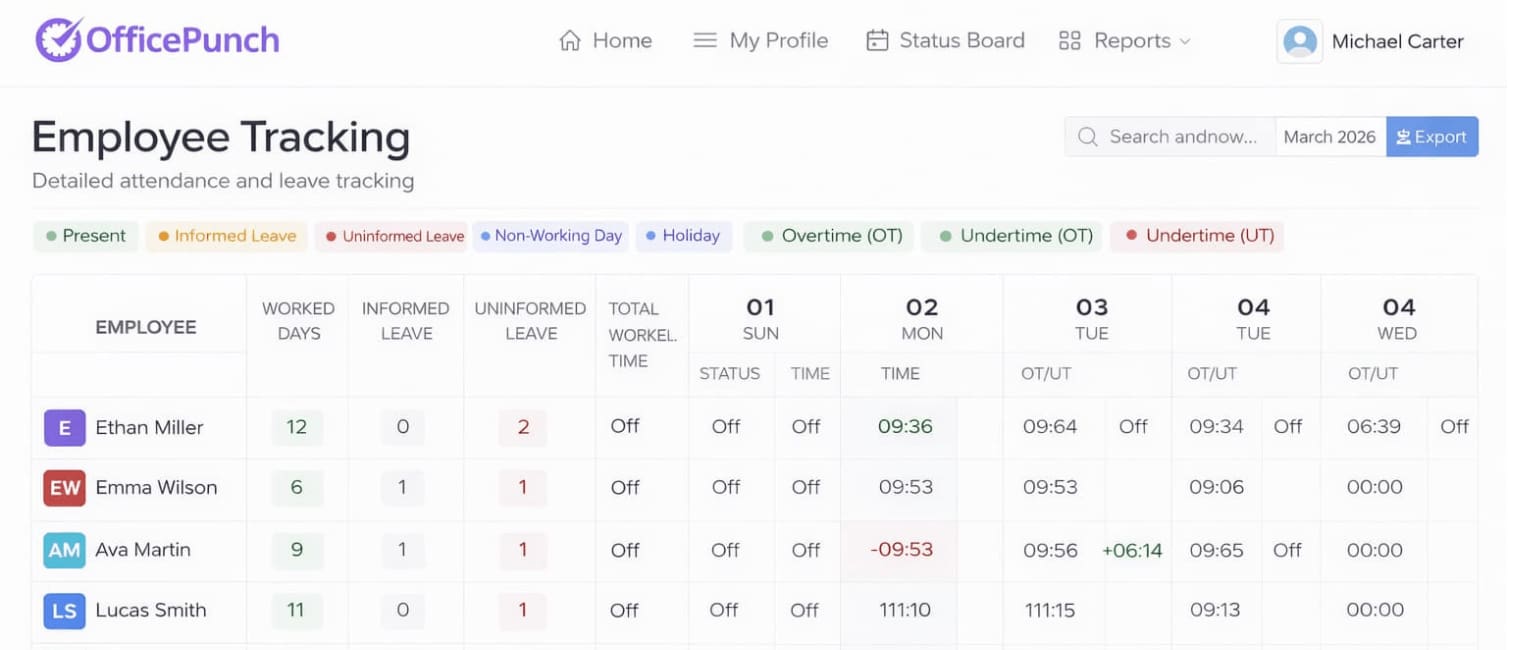Click Lucas Smith's blue LS avatar
The image size is (1521, 650).
64,611
